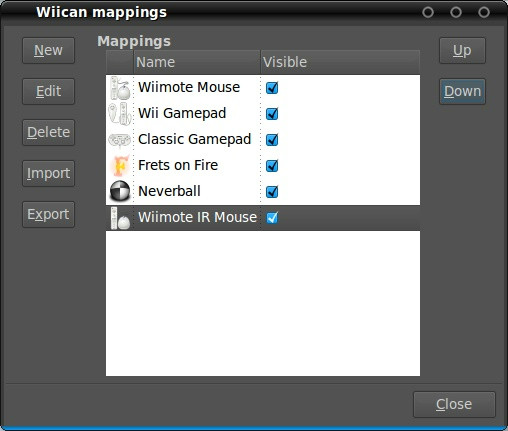Click the rightmost window control in the title bar

point(484,12)
